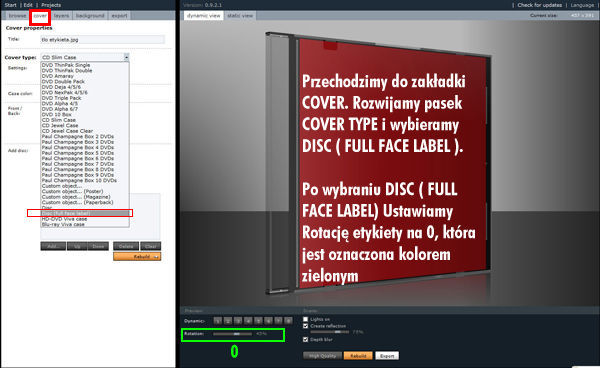The image size is (600, 368).
Task: Select dynamic view preset 5
Action: pos(258,321)
